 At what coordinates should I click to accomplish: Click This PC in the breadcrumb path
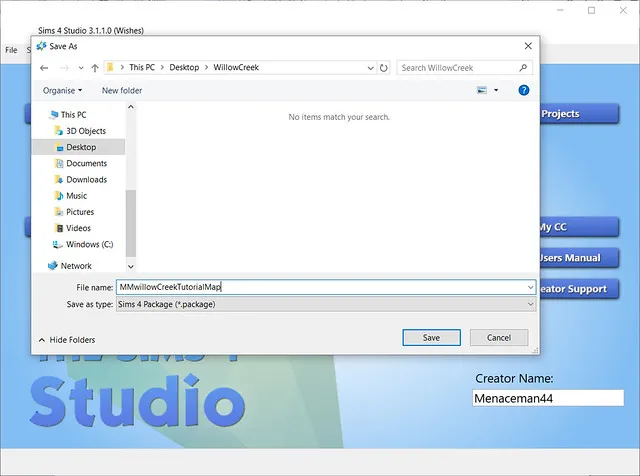142,67
